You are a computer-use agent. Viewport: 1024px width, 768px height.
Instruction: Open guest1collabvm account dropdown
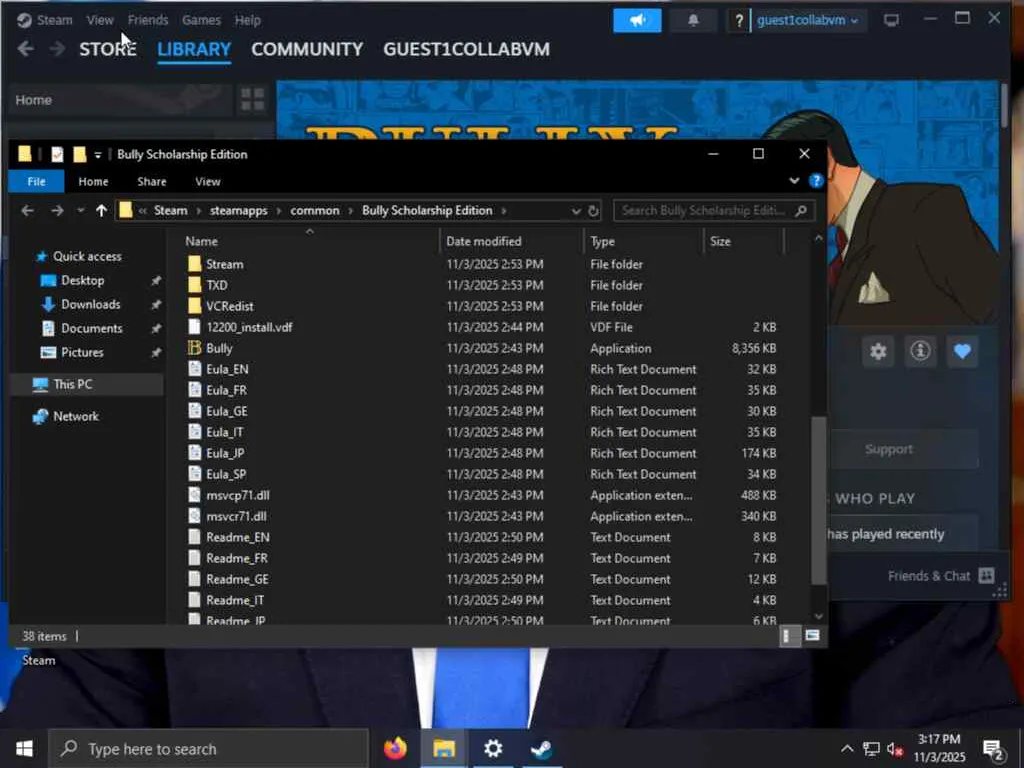tap(807, 20)
